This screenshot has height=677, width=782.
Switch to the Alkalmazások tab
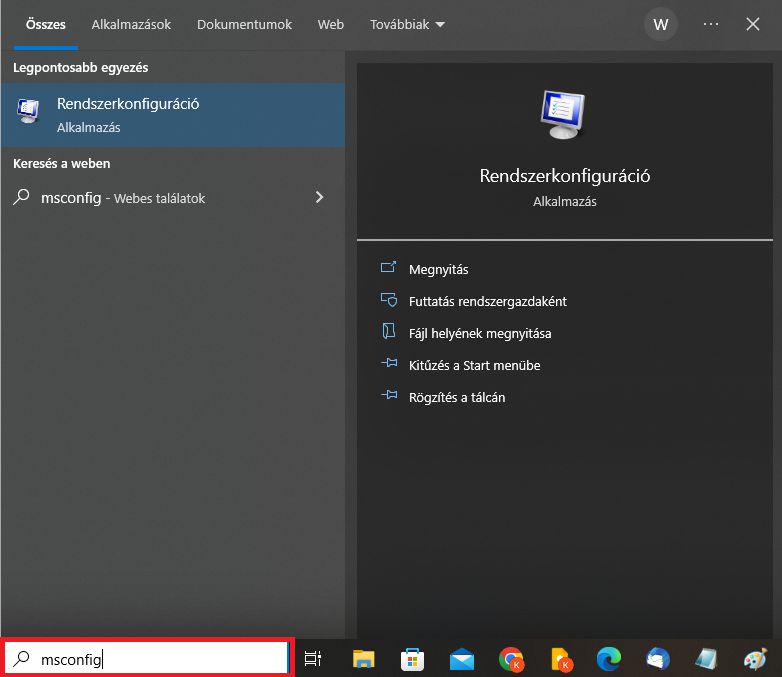(131, 24)
